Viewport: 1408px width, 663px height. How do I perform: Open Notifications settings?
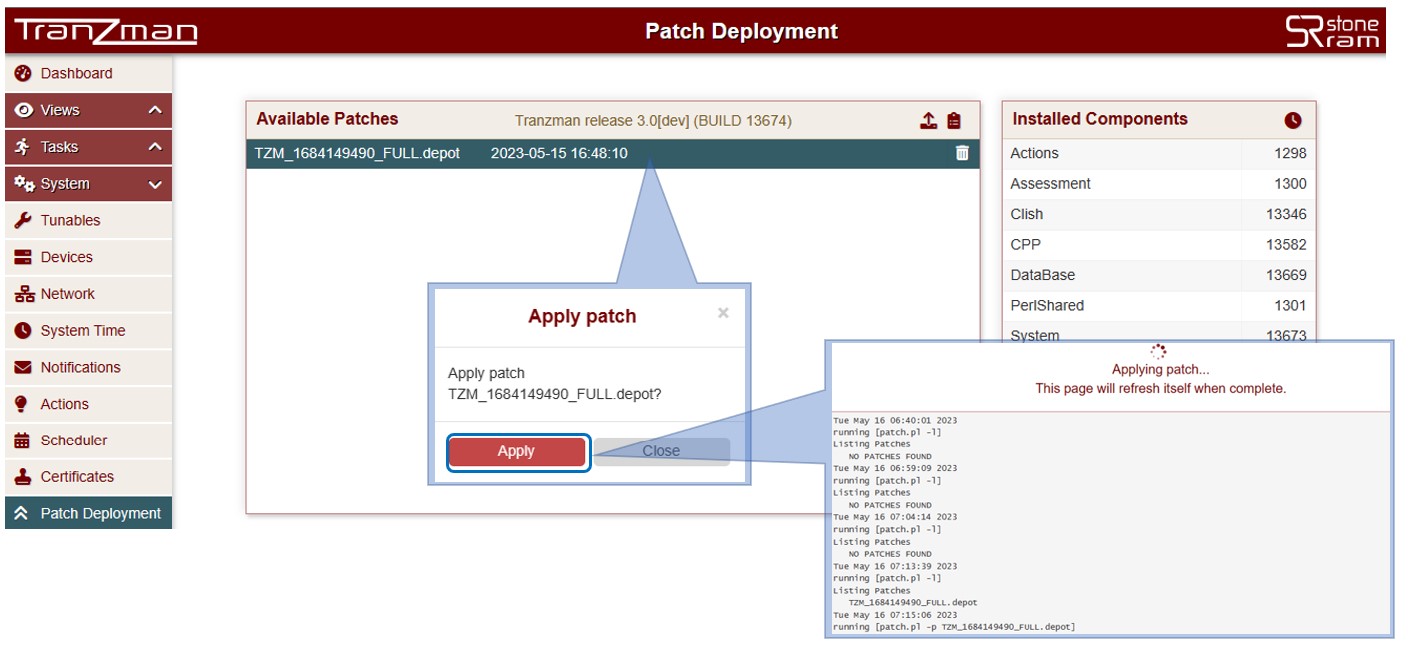tap(80, 367)
